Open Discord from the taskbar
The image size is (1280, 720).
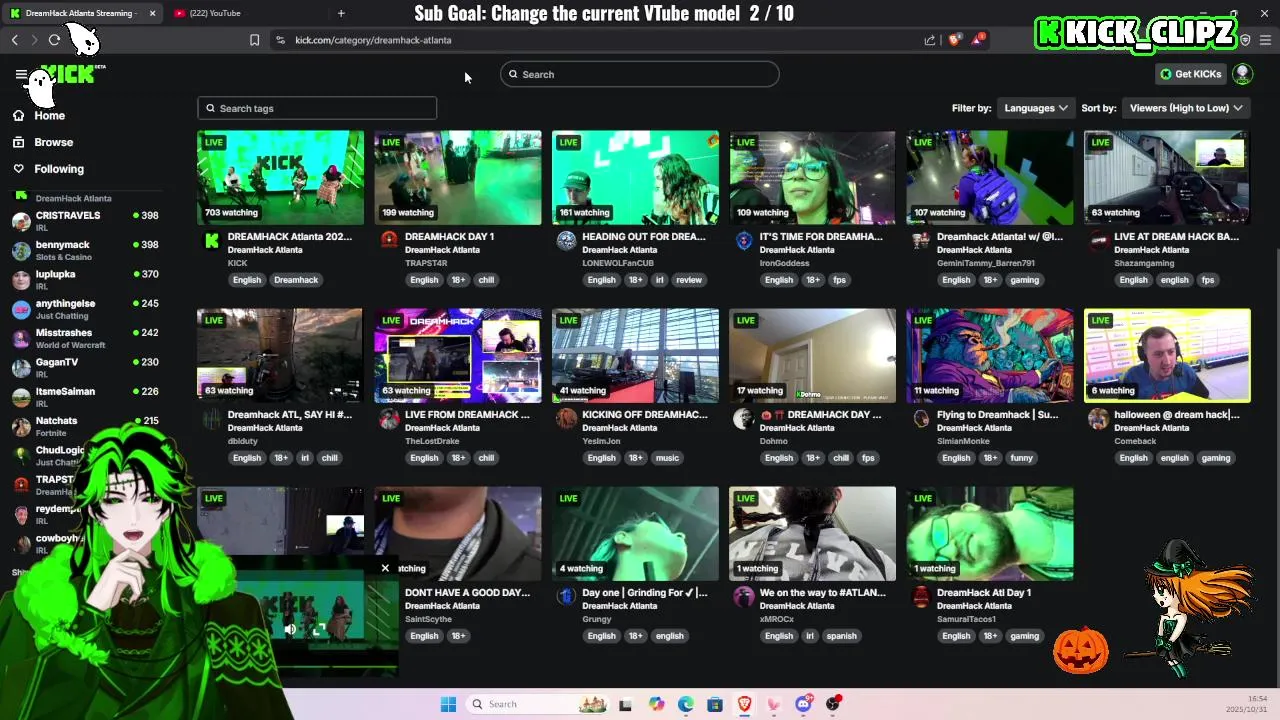803,704
